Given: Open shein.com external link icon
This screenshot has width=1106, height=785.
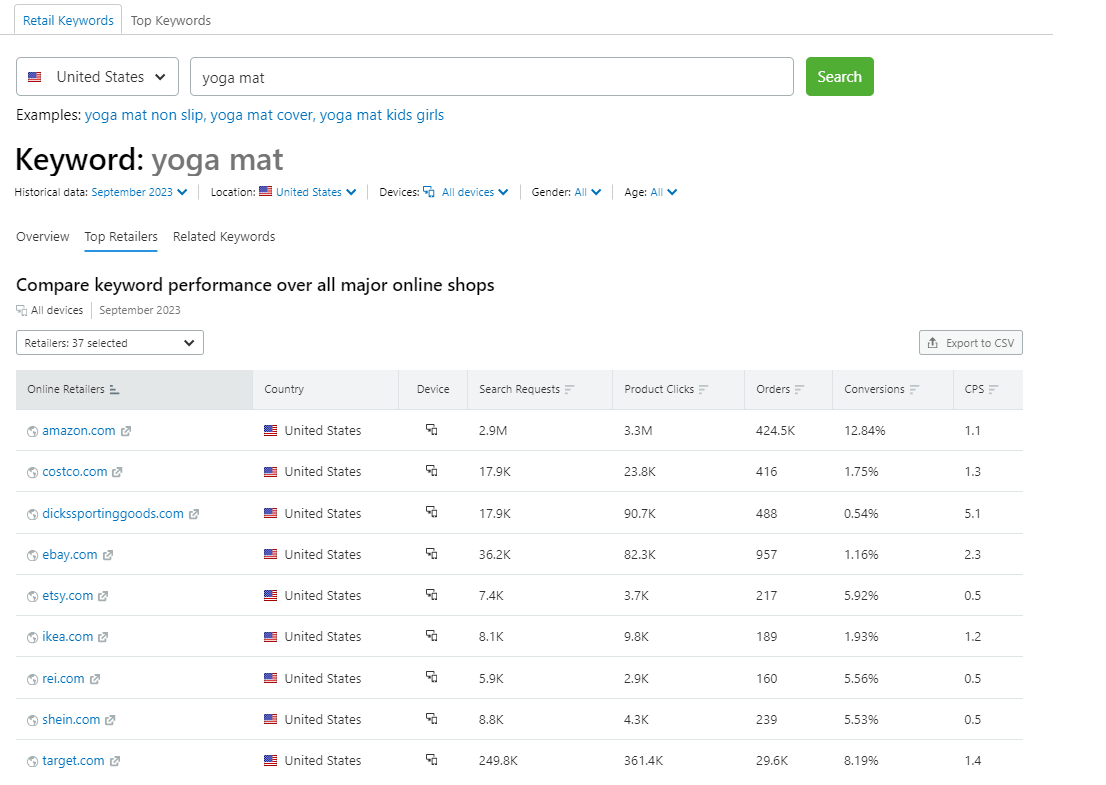Looking at the screenshot, I should click(x=110, y=720).
